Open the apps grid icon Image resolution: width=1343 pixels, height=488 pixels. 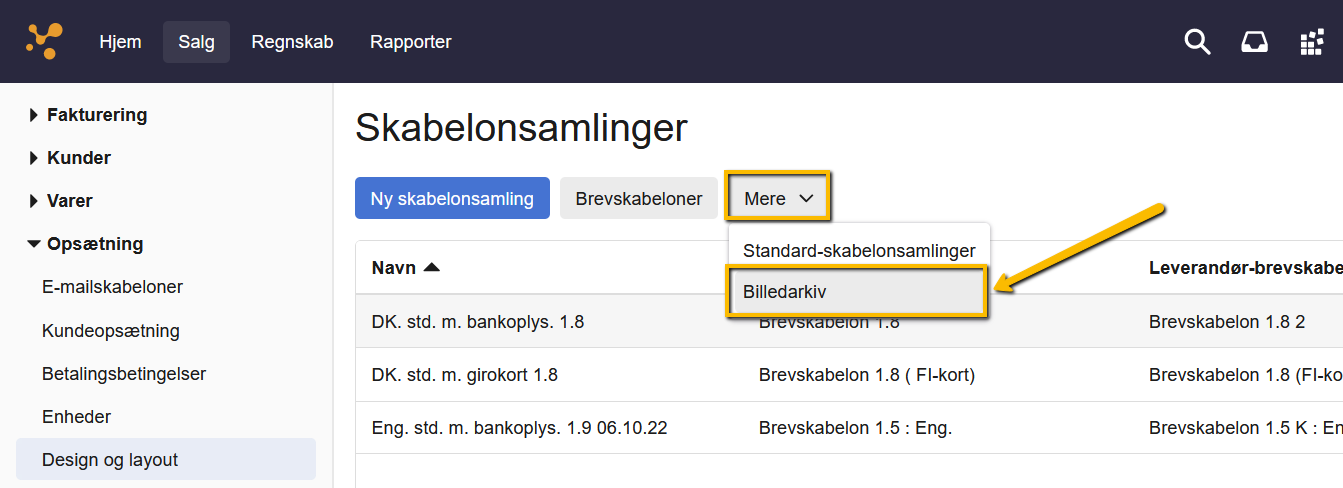pyautogui.click(x=1311, y=42)
